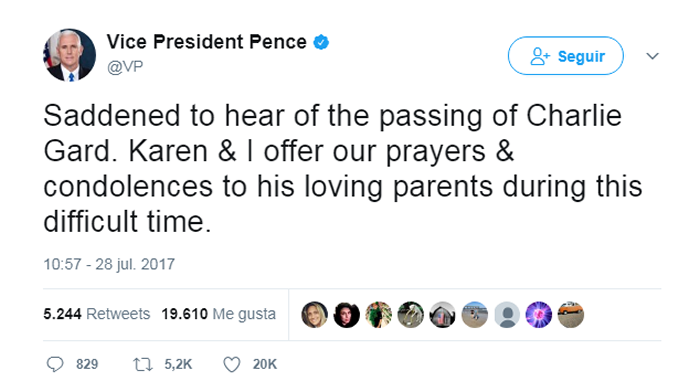Image resolution: width=700 pixels, height=392 pixels.
Task: Open Vice President Pence's profile picture
Action: click(69, 55)
